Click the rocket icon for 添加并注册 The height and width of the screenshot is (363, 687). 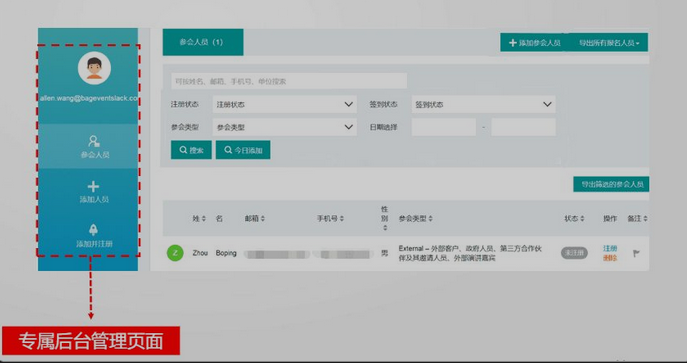93,230
